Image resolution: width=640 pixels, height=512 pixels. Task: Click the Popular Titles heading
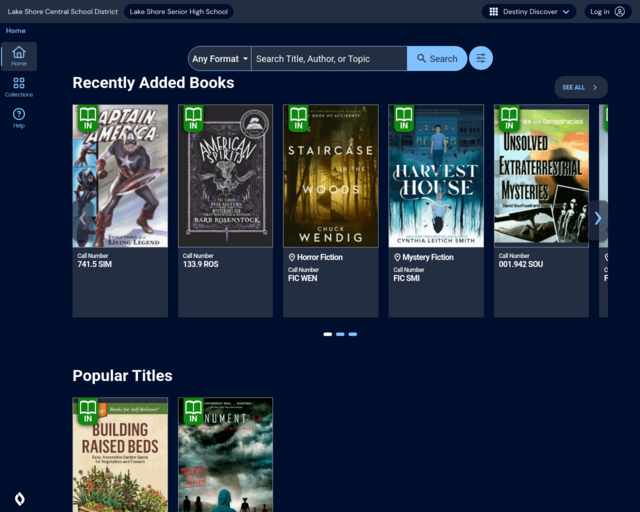(x=122, y=376)
